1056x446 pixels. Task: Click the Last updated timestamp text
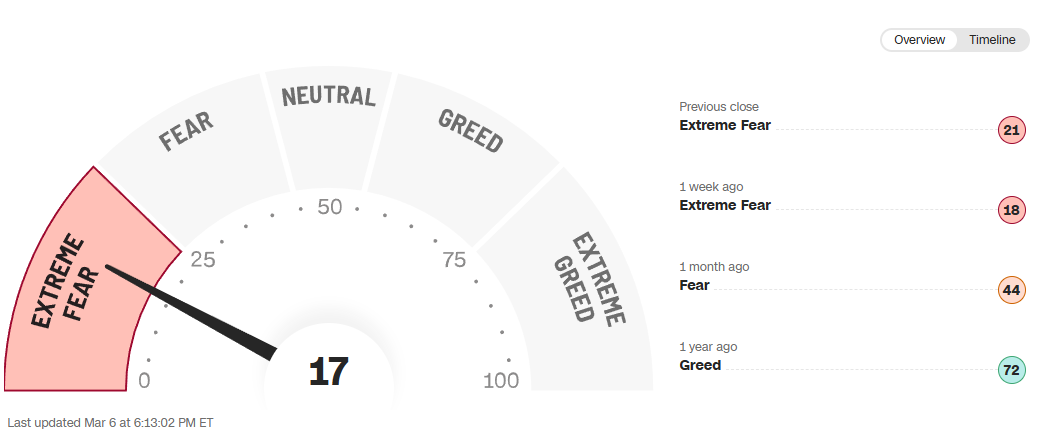pyautogui.click(x=110, y=423)
